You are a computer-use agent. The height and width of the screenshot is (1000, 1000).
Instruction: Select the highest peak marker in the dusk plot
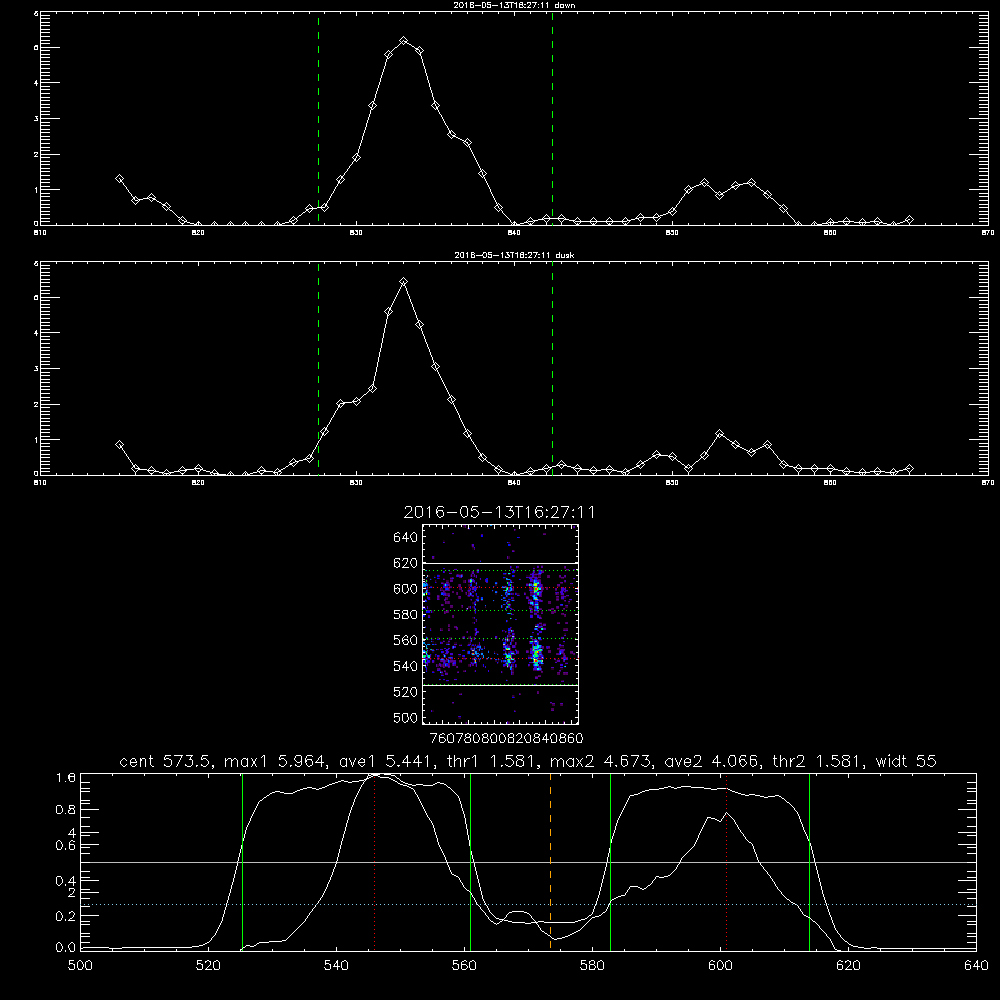[403, 281]
